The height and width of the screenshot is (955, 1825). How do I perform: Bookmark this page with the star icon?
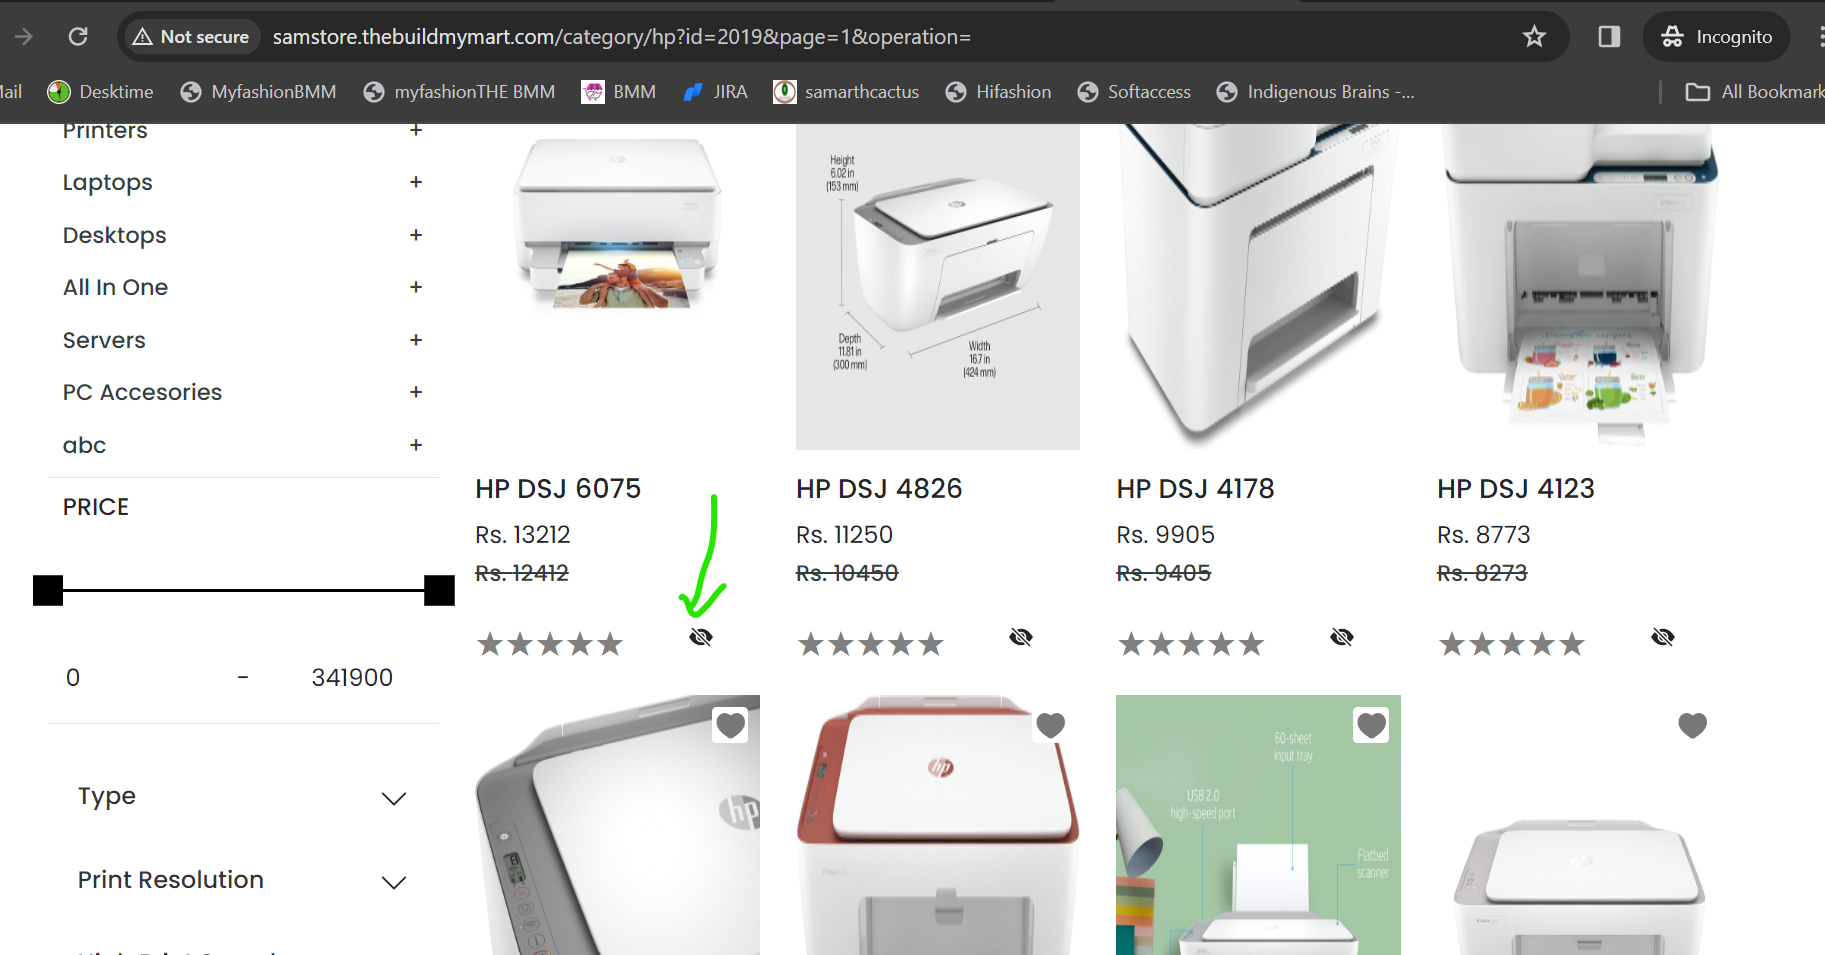tap(1534, 37)
